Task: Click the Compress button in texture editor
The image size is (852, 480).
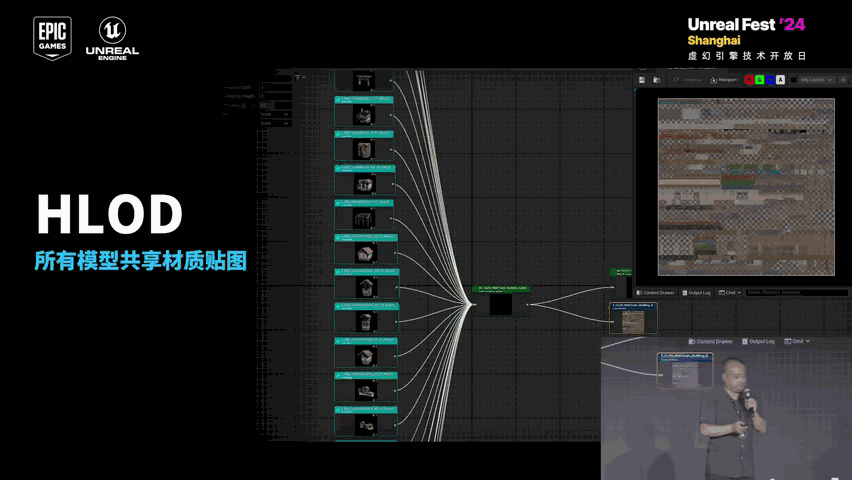Action: (687, 80)
